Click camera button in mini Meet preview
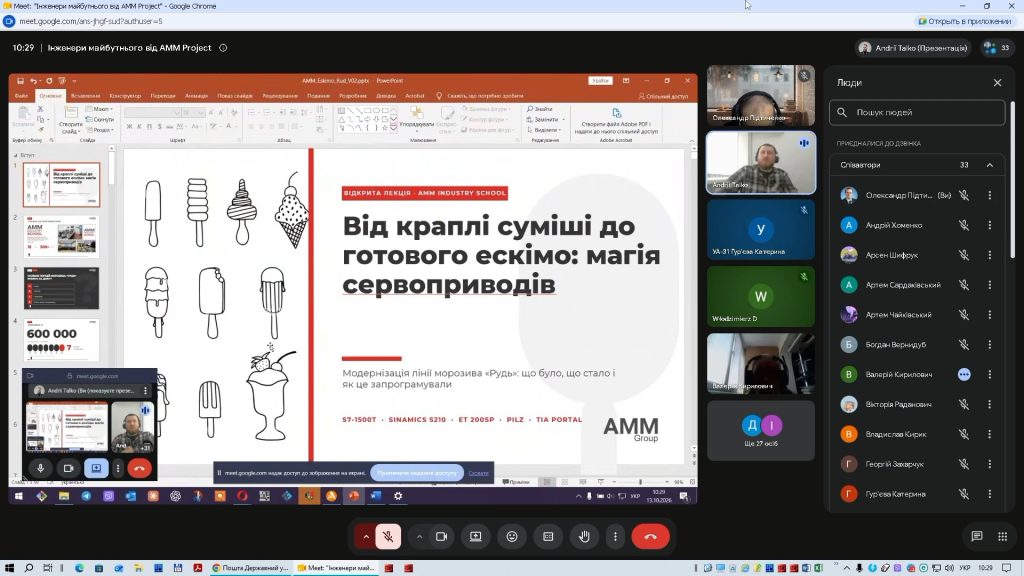Viewport: 1024px width, 576px height. [x=69, y=468]
